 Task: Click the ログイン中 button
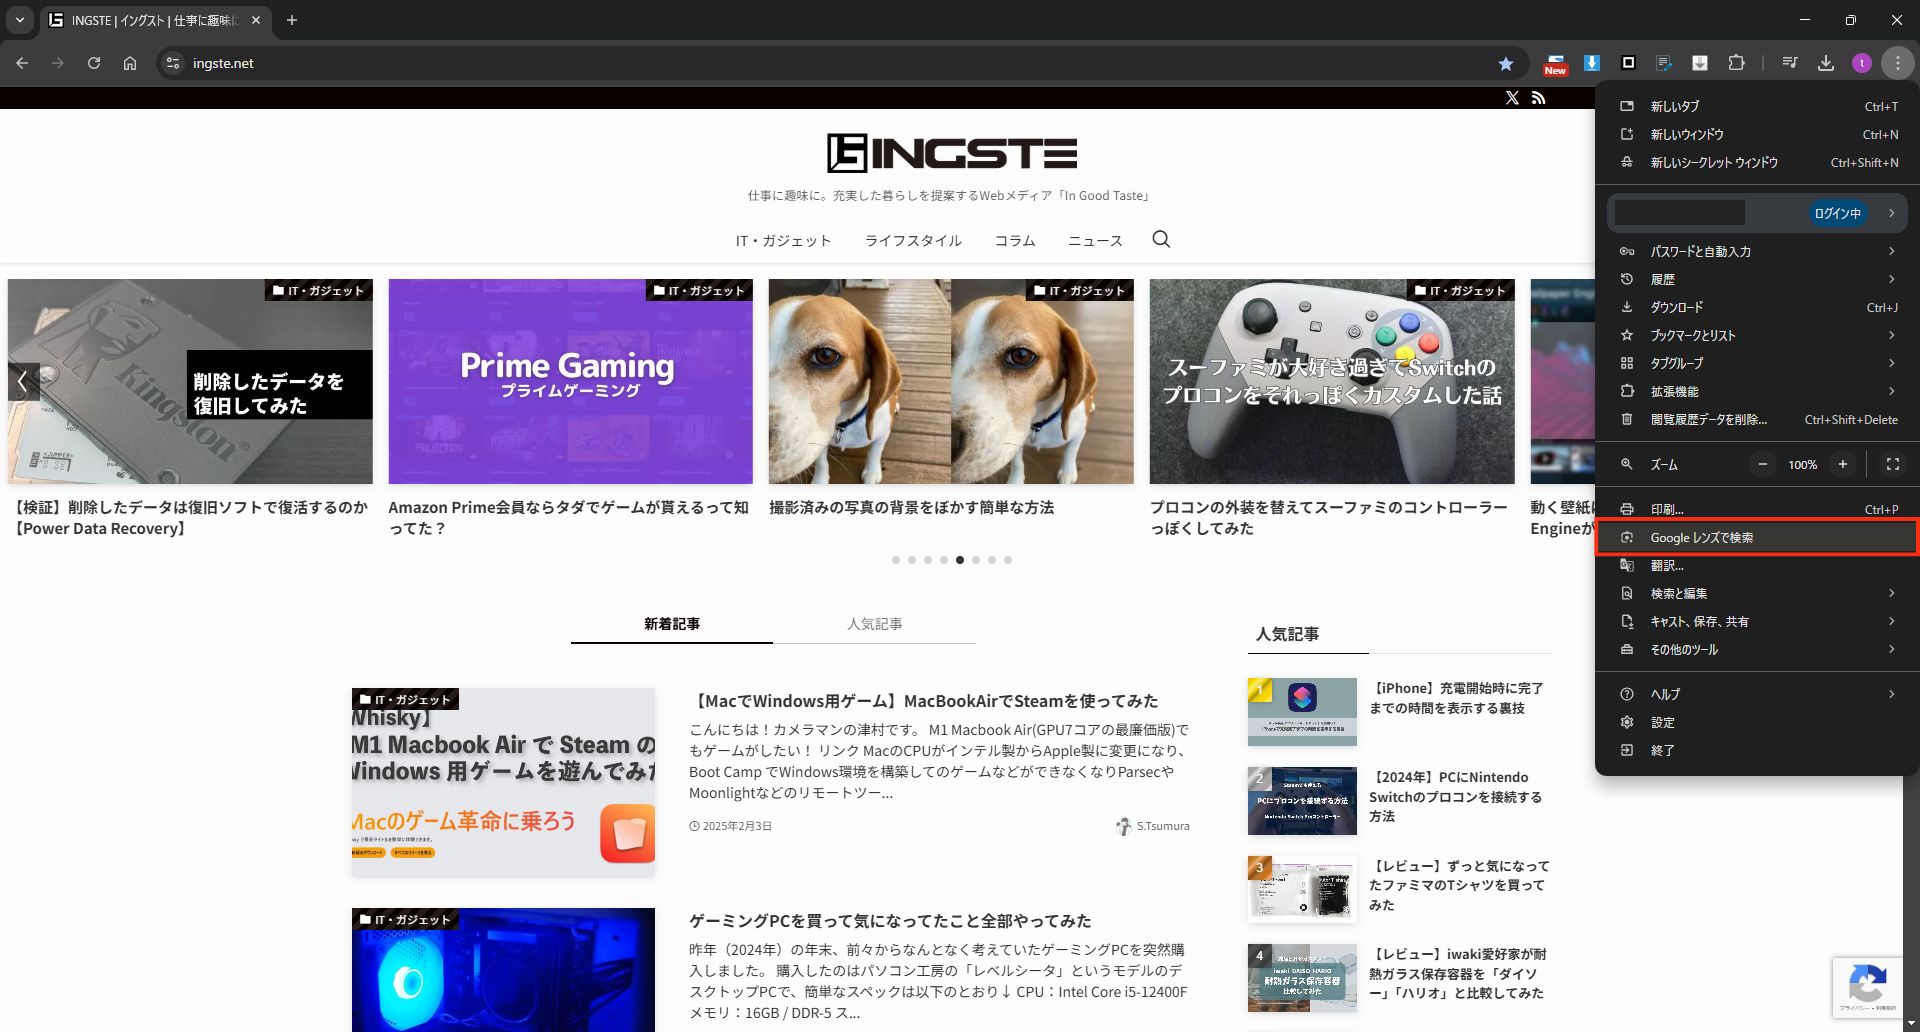tap(1836, 212)
